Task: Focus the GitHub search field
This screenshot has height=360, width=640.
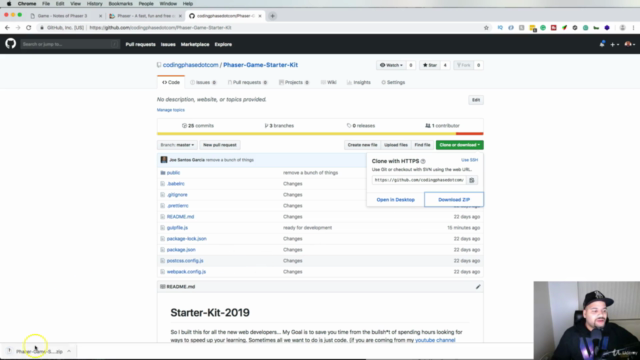Action: click(x=70, y=44)
